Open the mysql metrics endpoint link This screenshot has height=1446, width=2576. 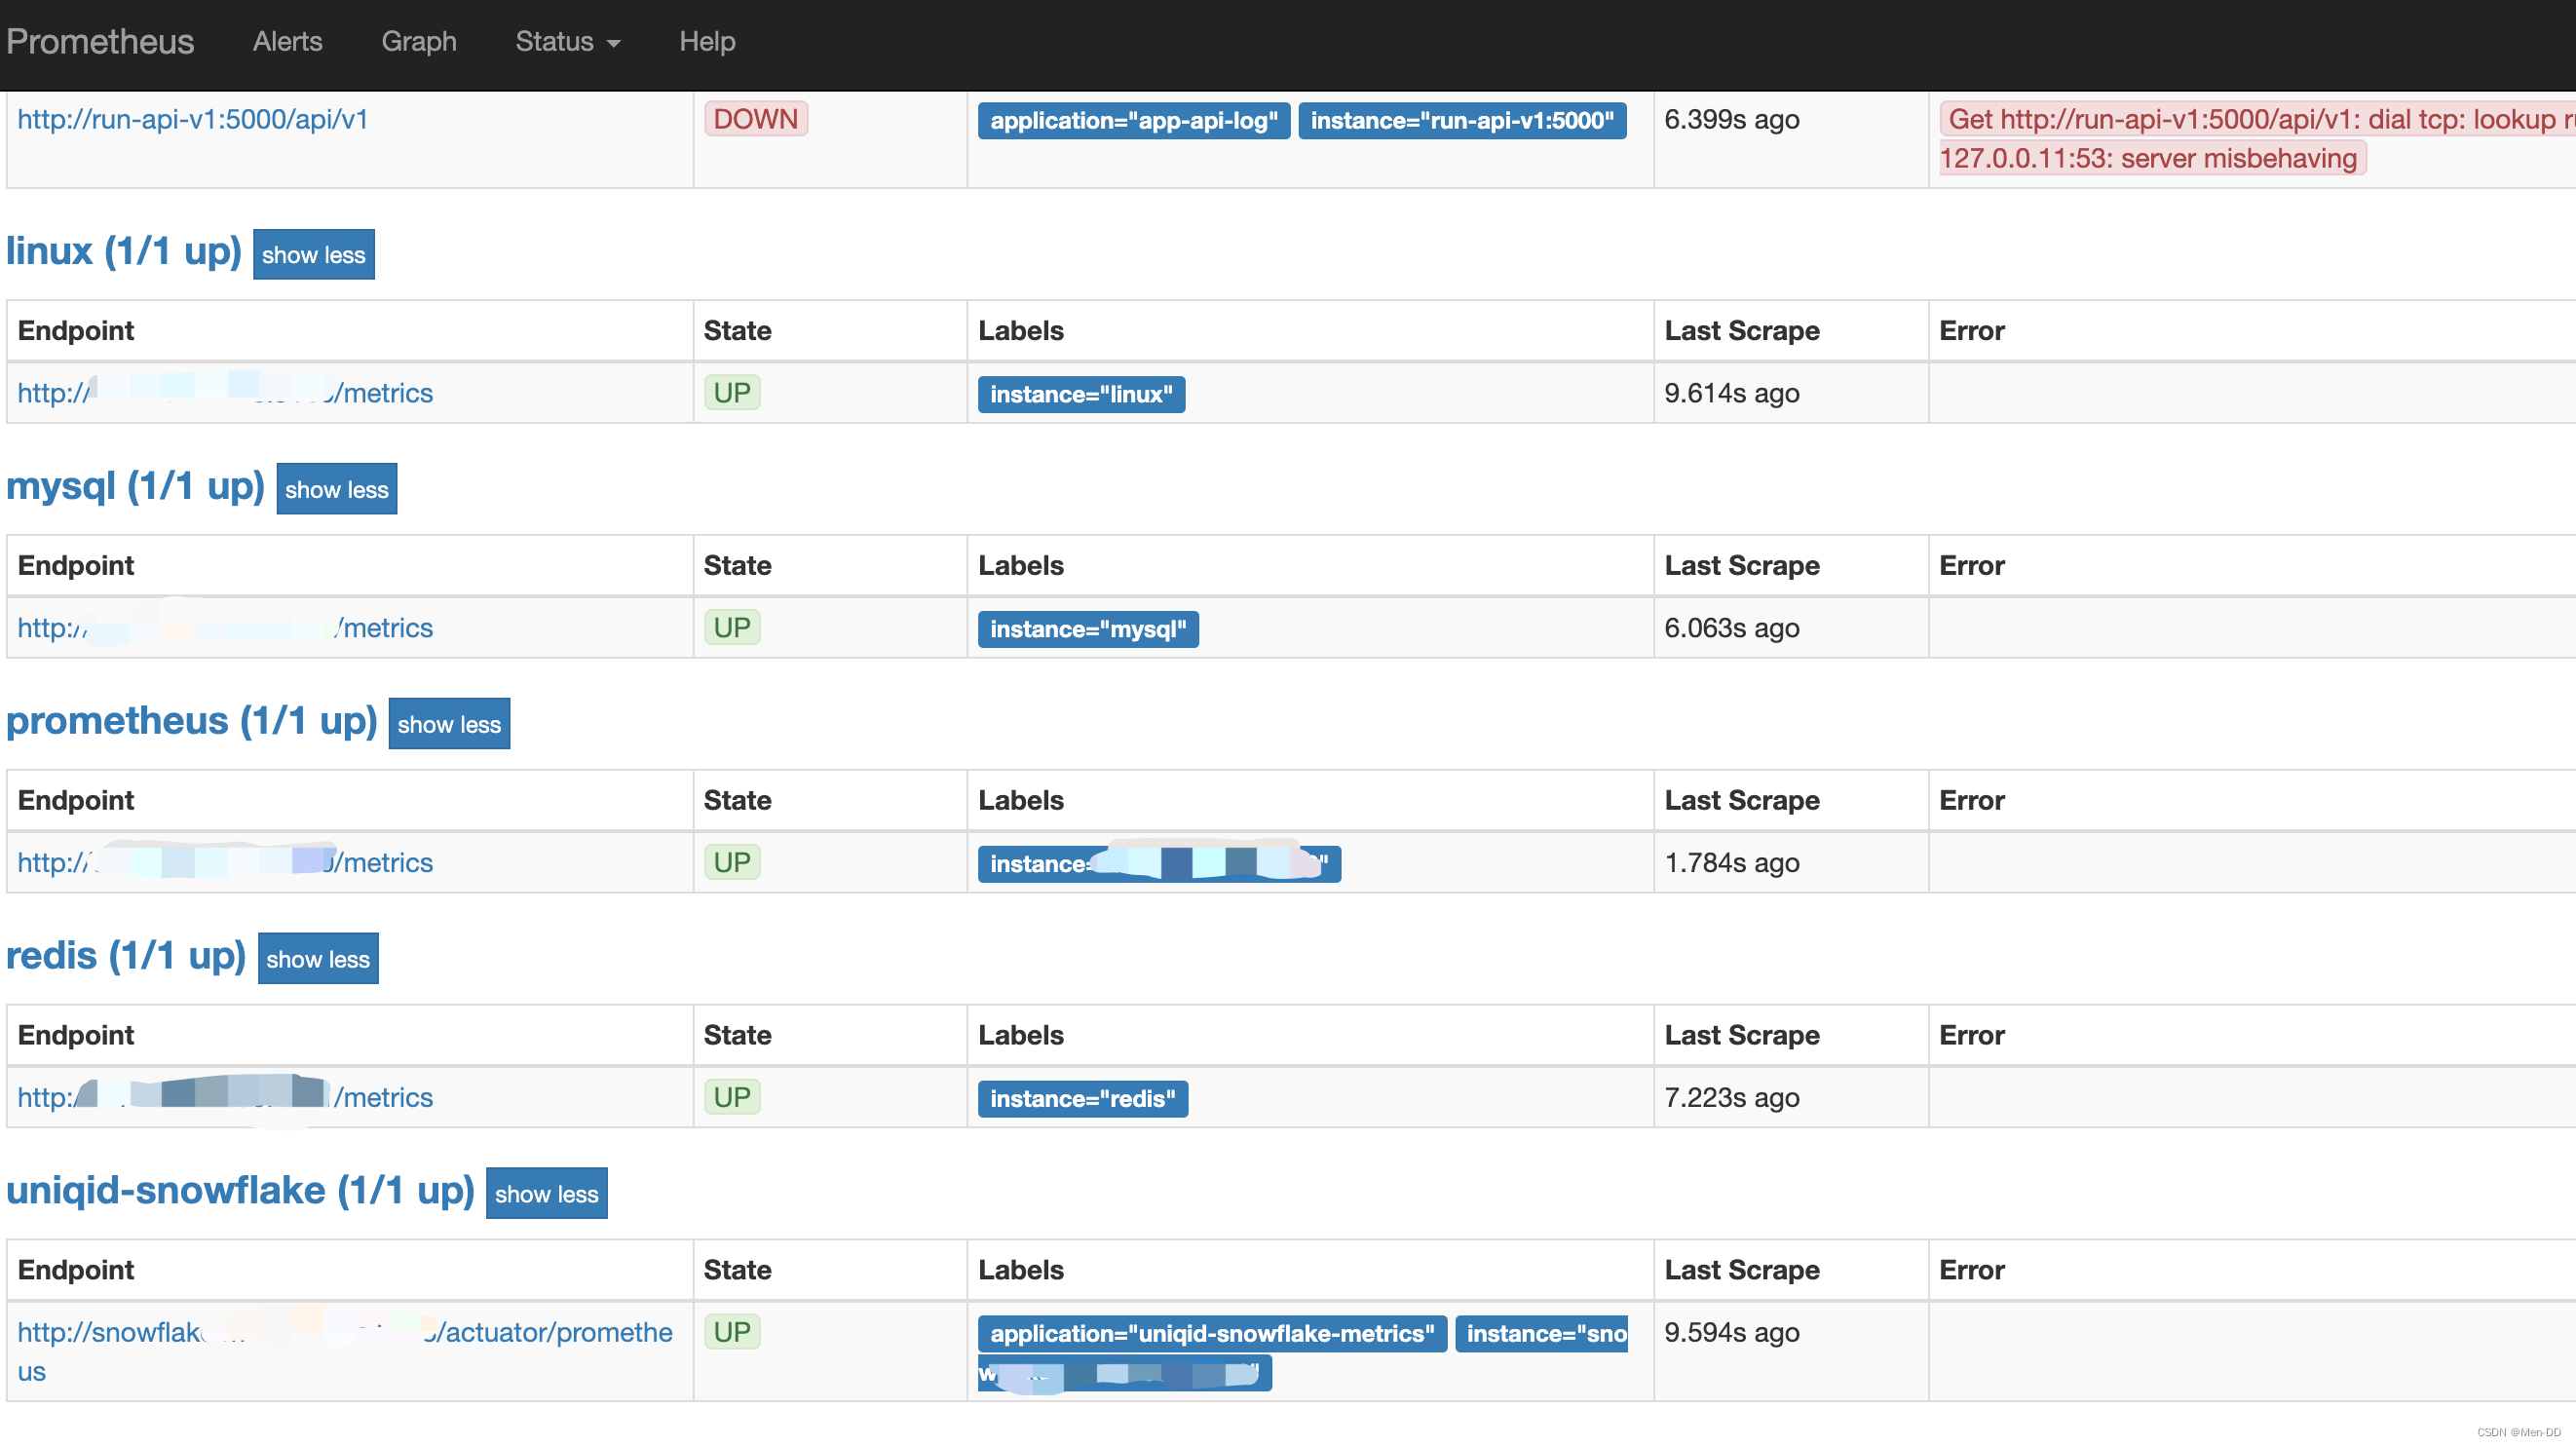click(385, 628)
